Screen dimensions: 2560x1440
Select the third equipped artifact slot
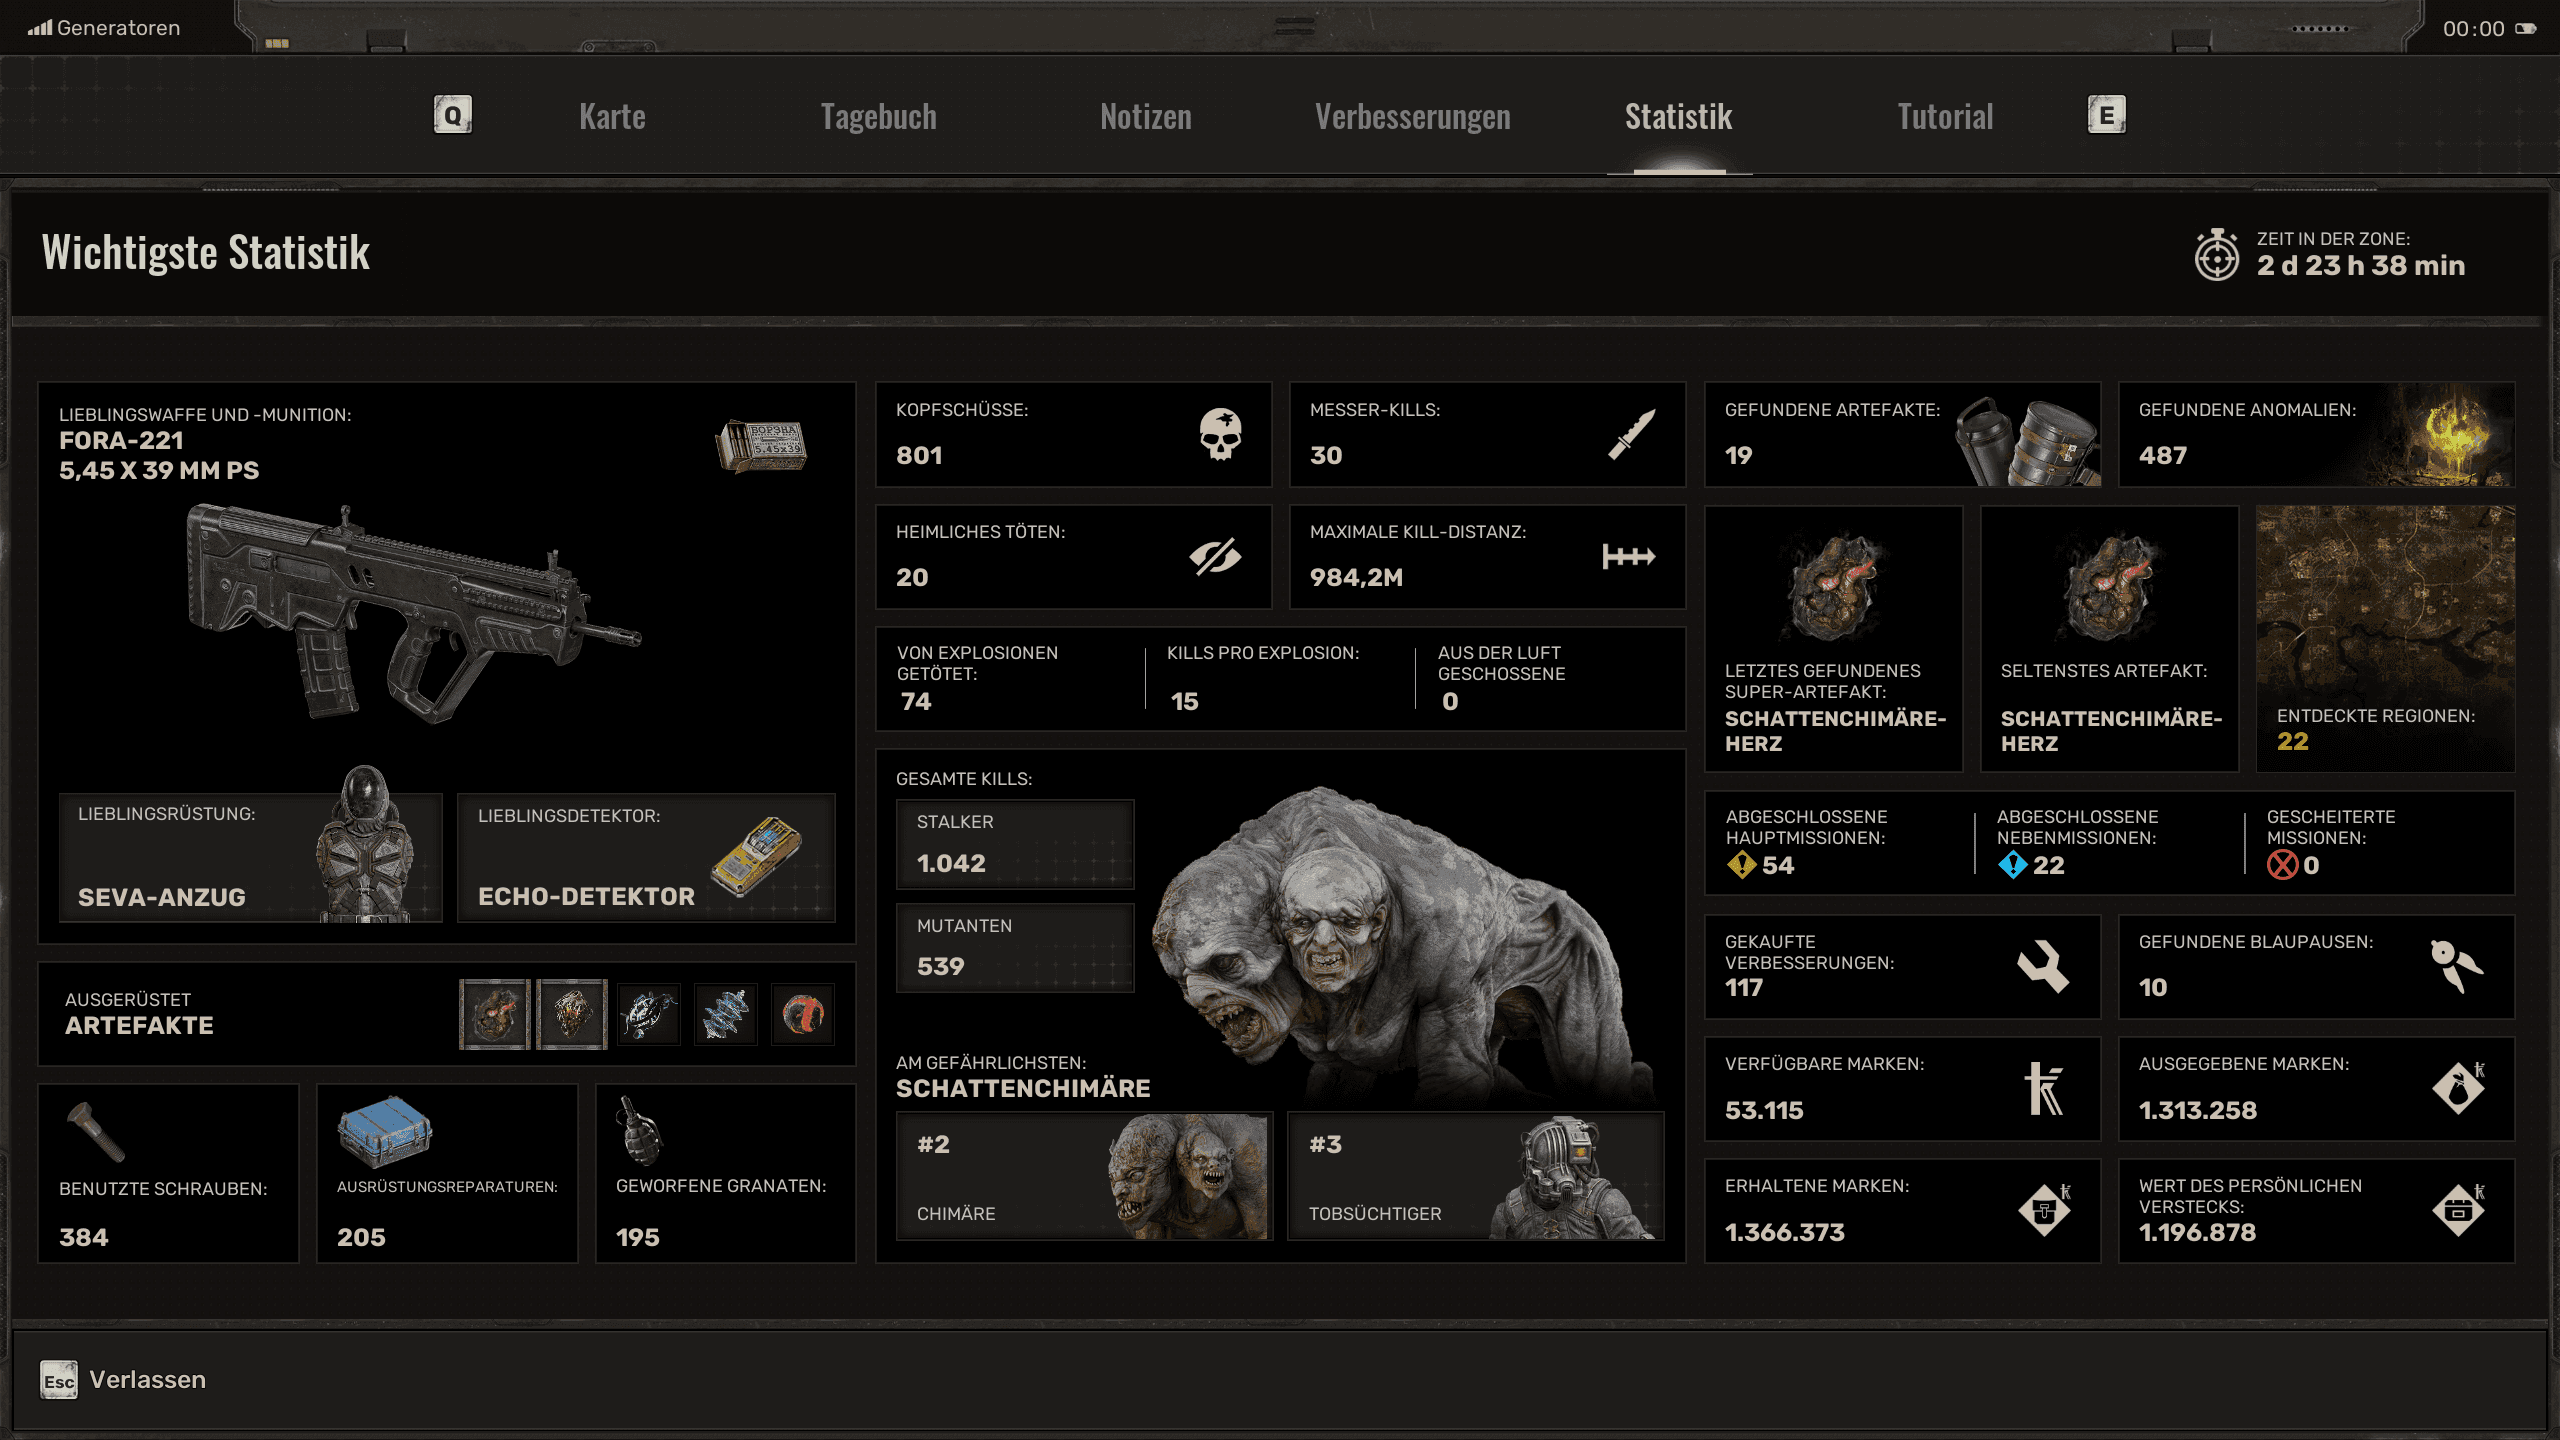[x=649, y=1014]
